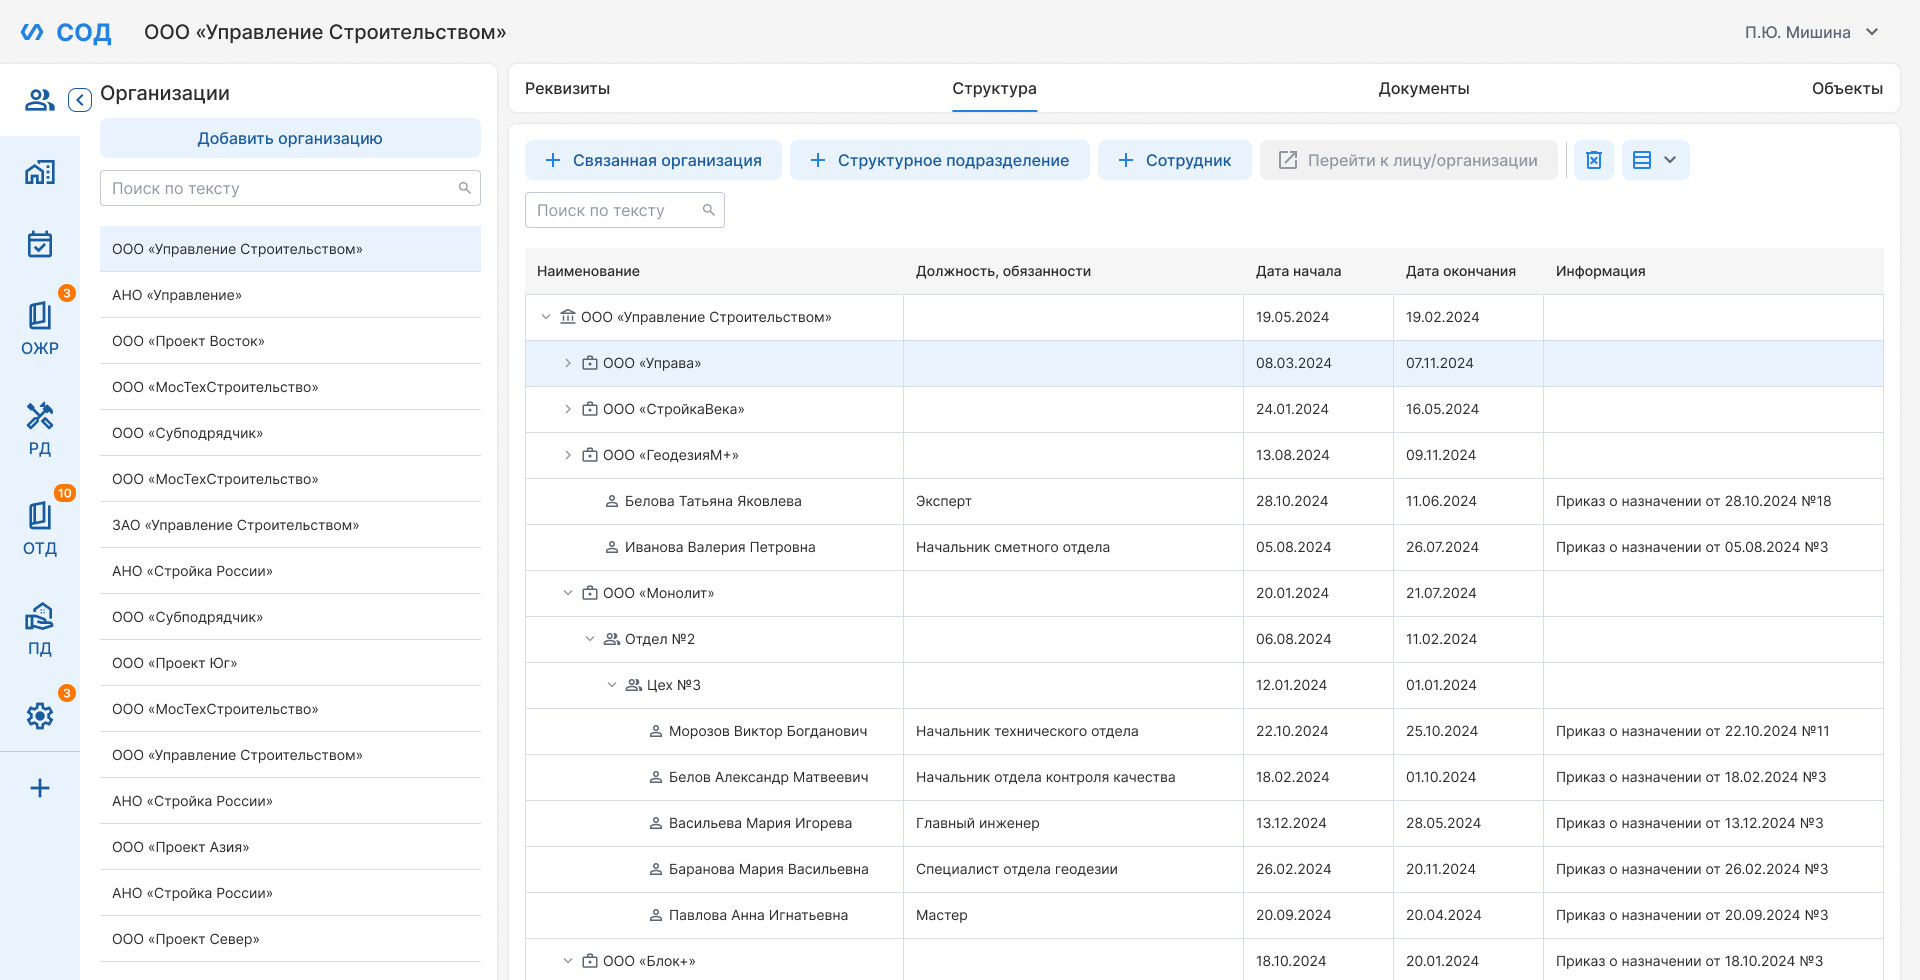Click Перейти к лицу/организации button
The height and width of the screenshot is (980, 1920).
click(x=1409, y=160)
